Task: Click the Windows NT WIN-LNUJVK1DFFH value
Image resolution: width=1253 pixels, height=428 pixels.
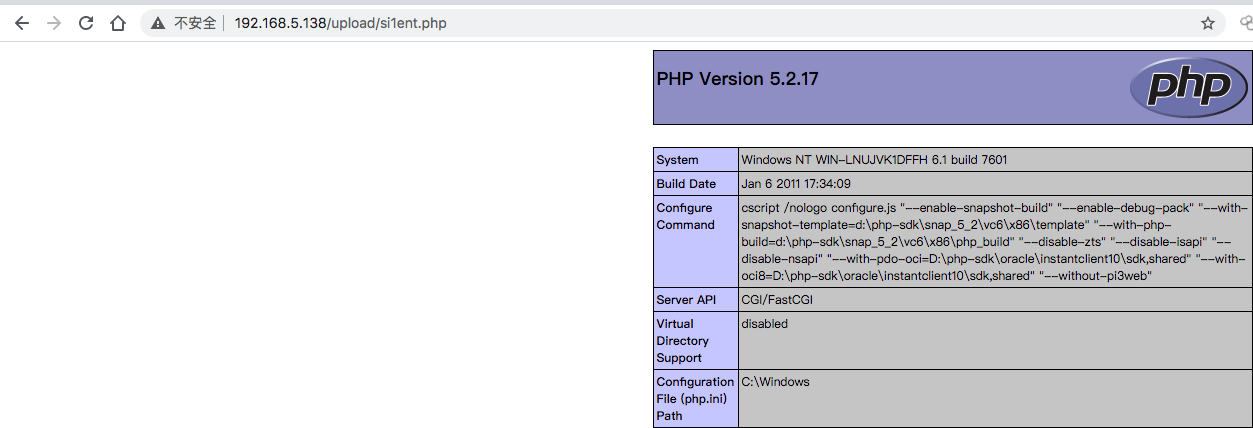Action: (874, 159)
